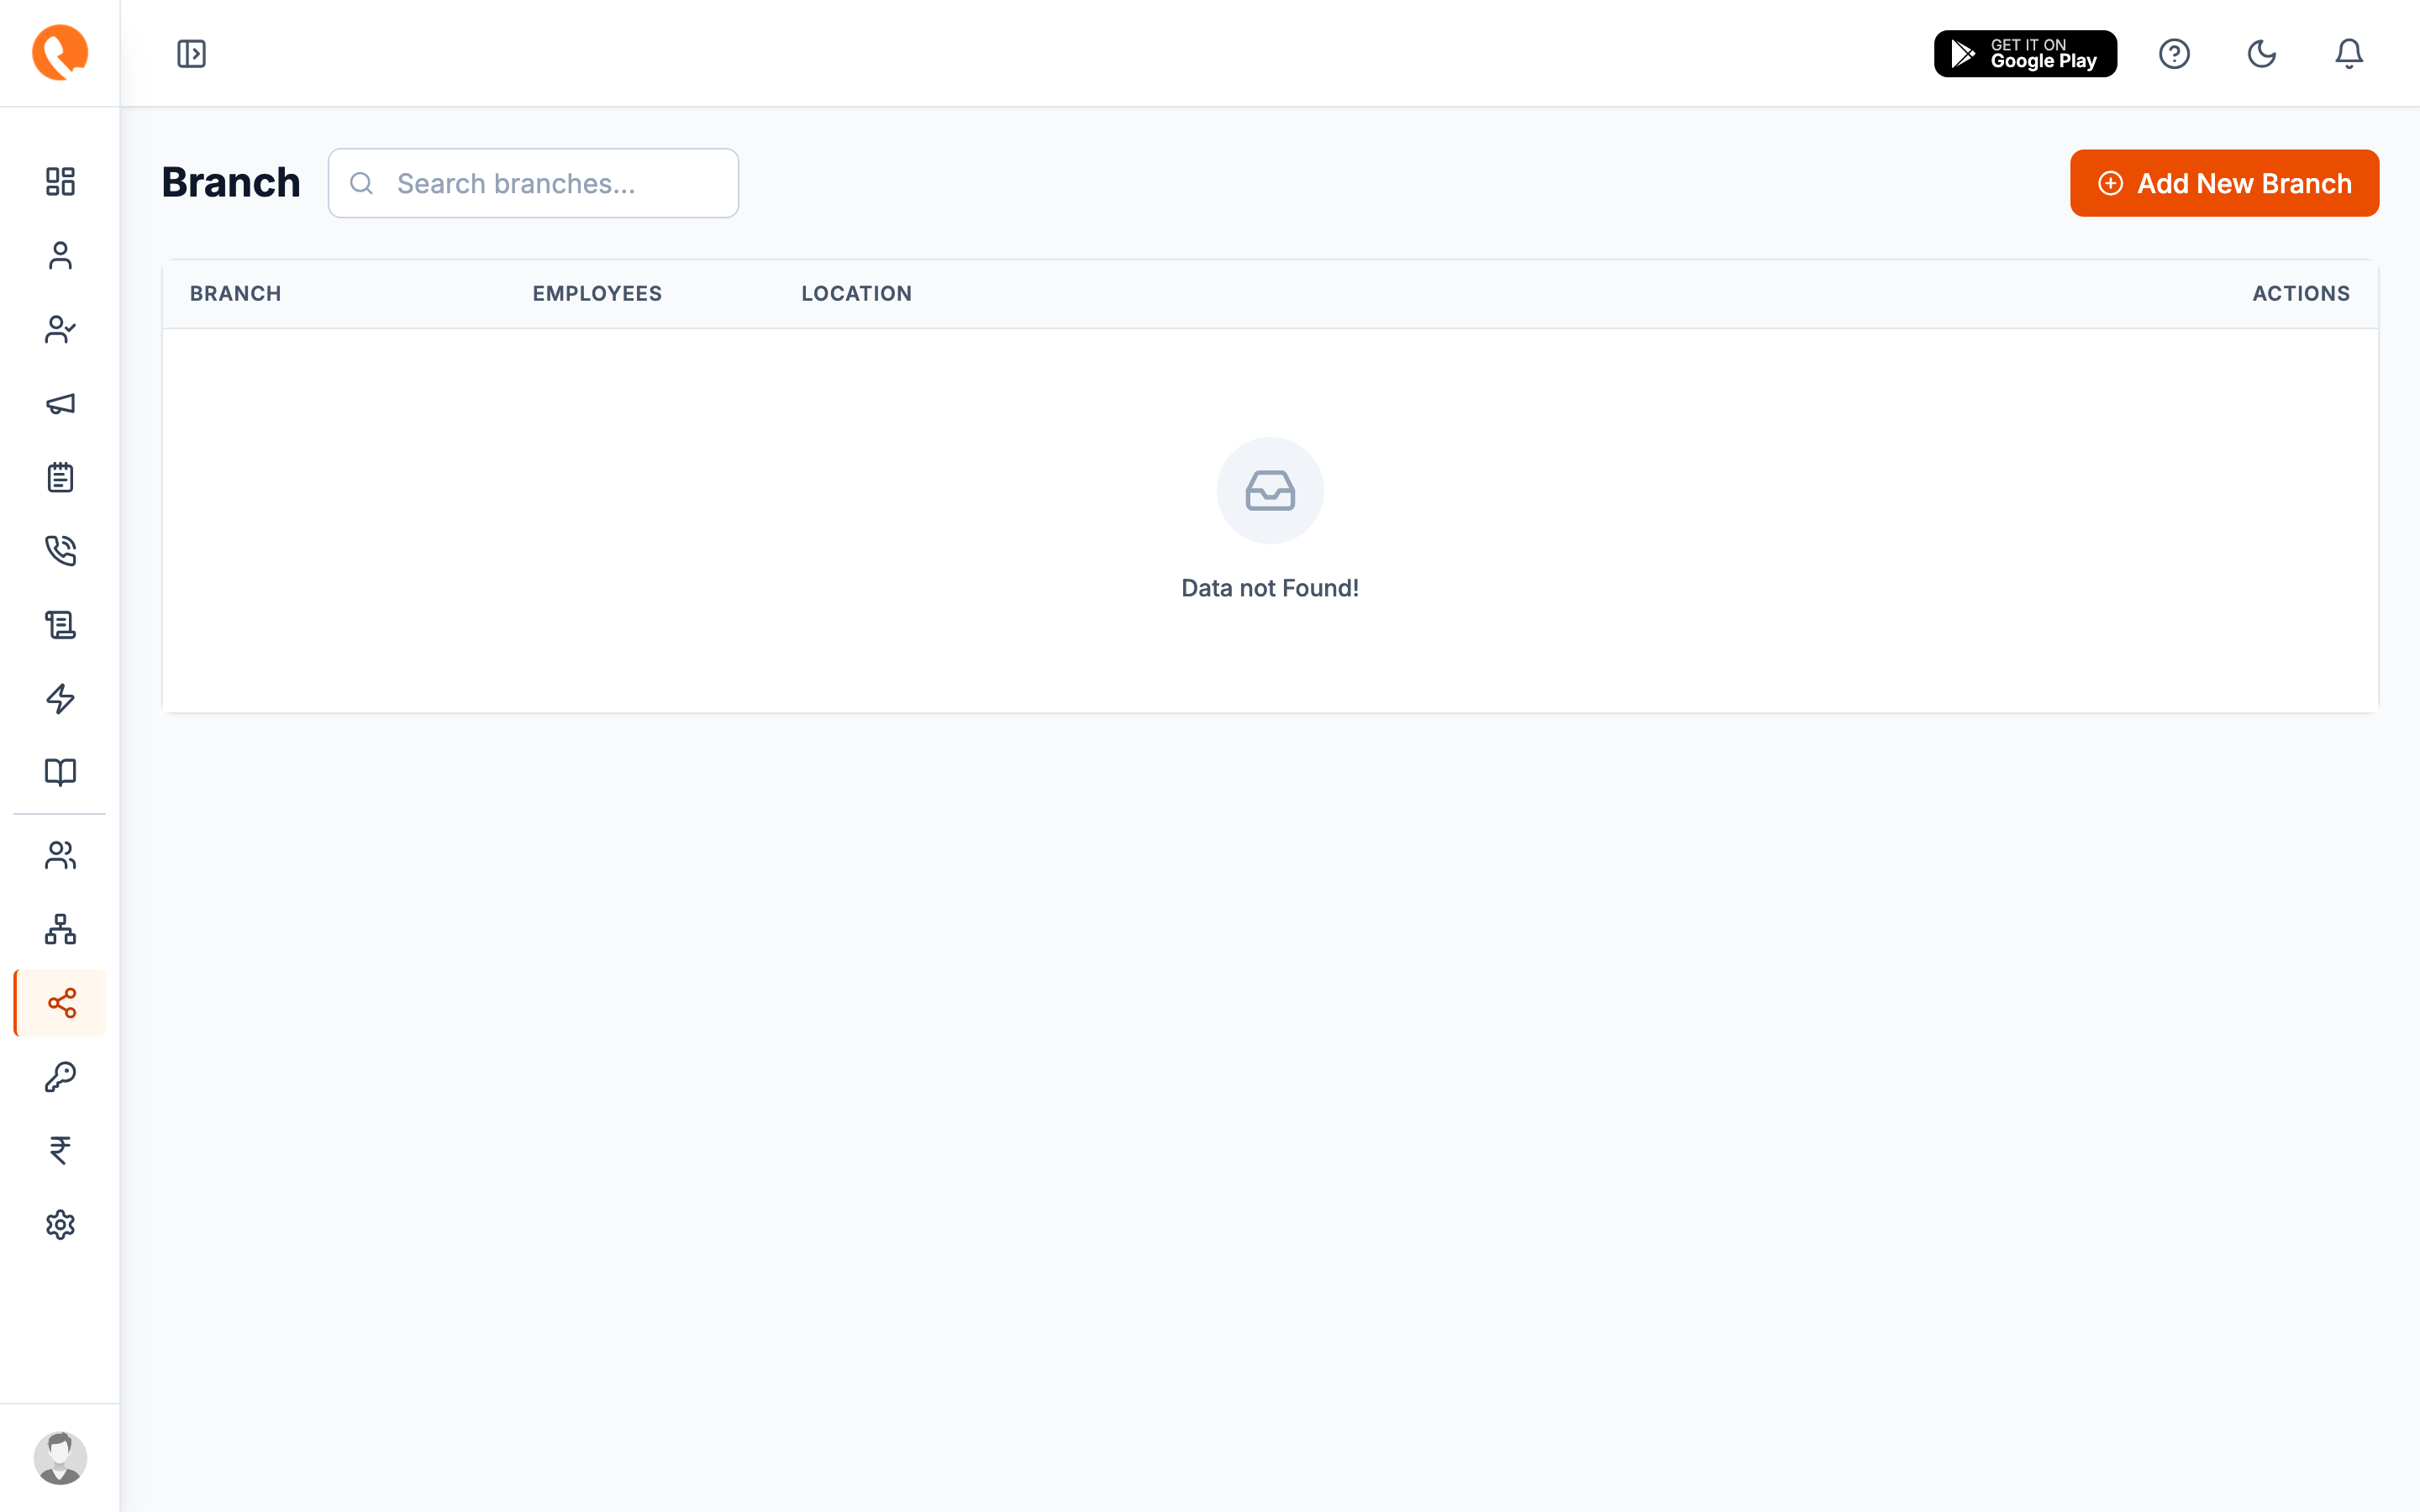
Task: Toggle dark mode moon icon
Action: tap(2261, 53)
